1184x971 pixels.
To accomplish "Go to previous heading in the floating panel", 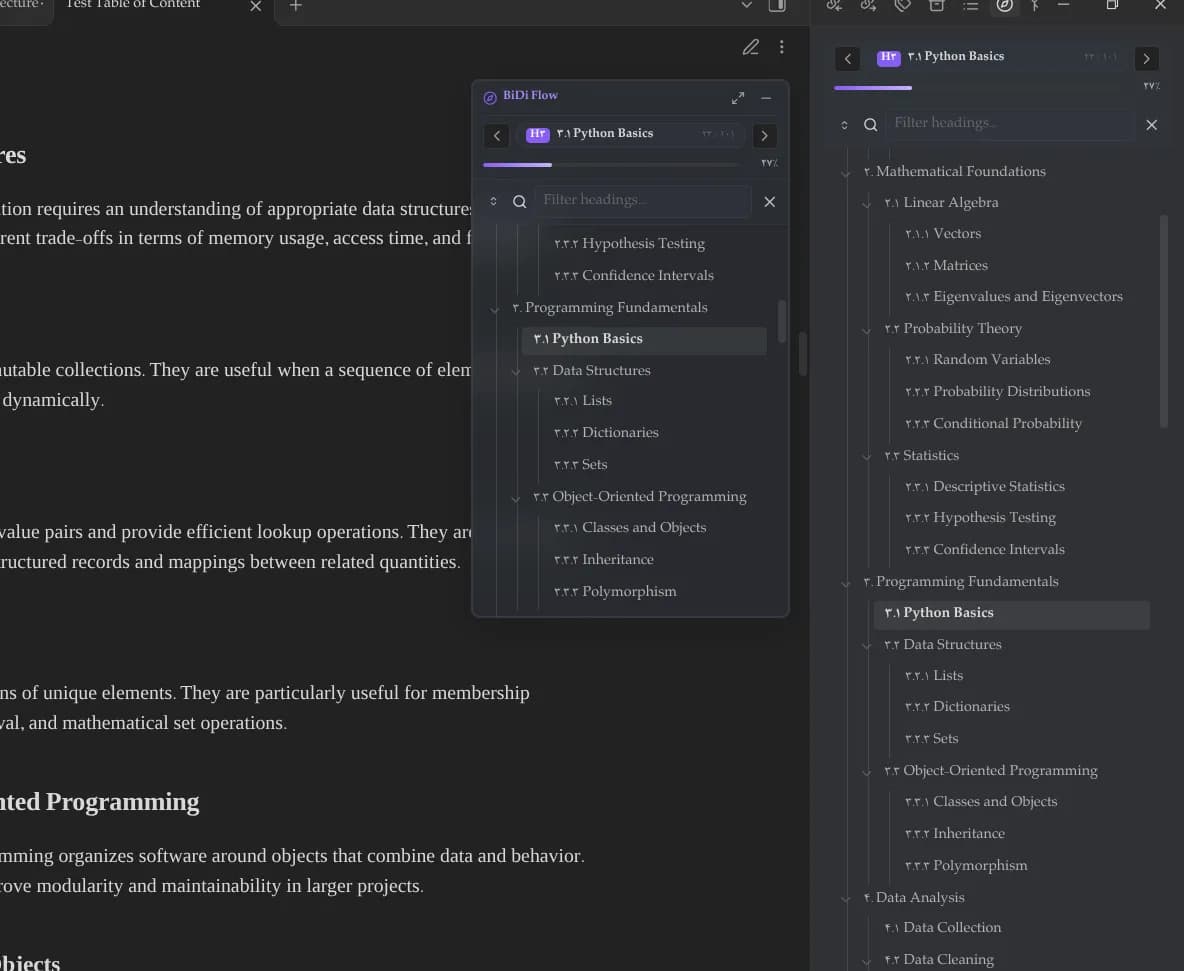I will 496,136.
